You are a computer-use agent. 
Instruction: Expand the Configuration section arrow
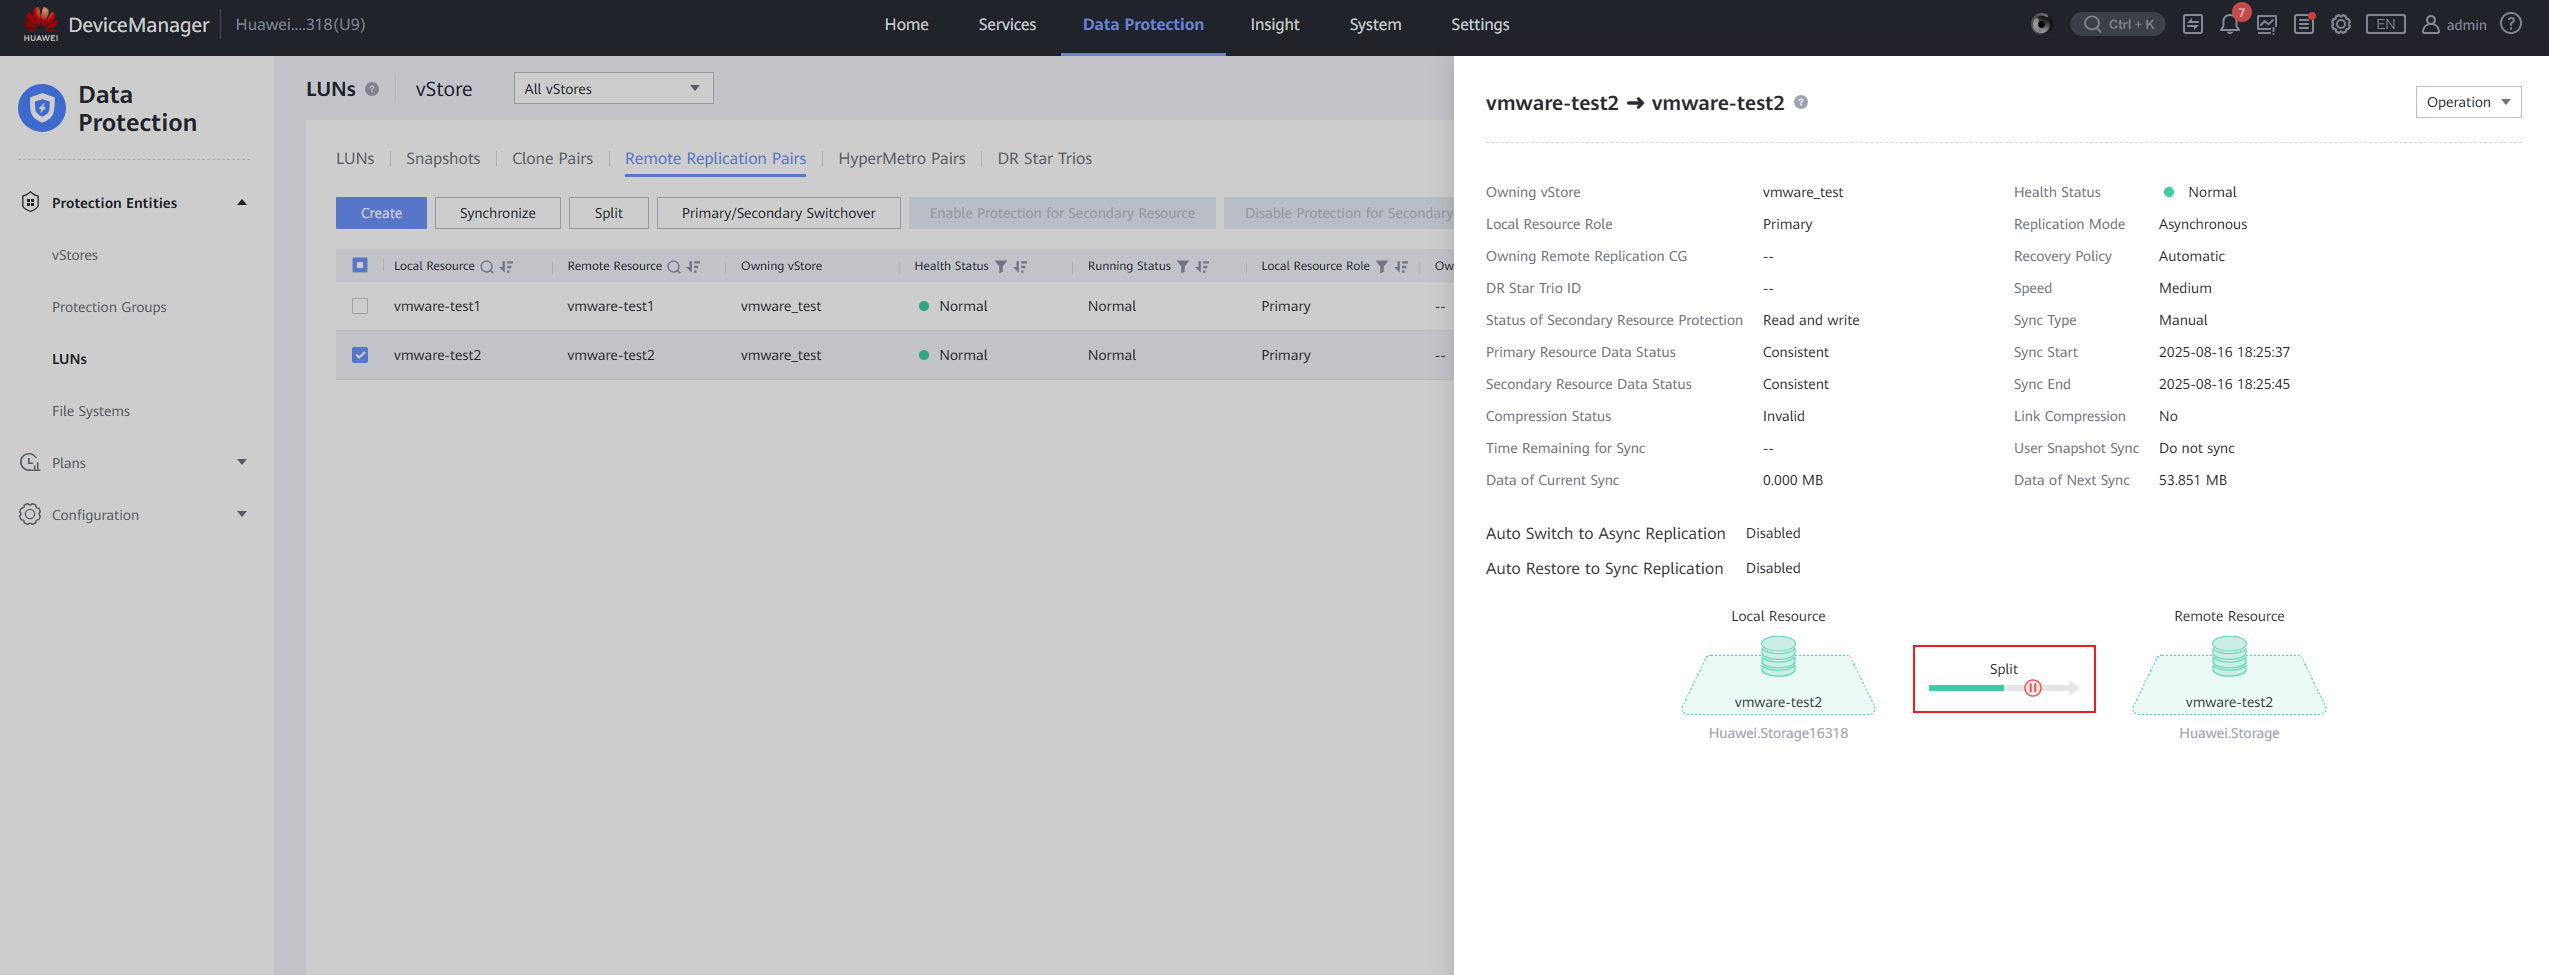242,514
